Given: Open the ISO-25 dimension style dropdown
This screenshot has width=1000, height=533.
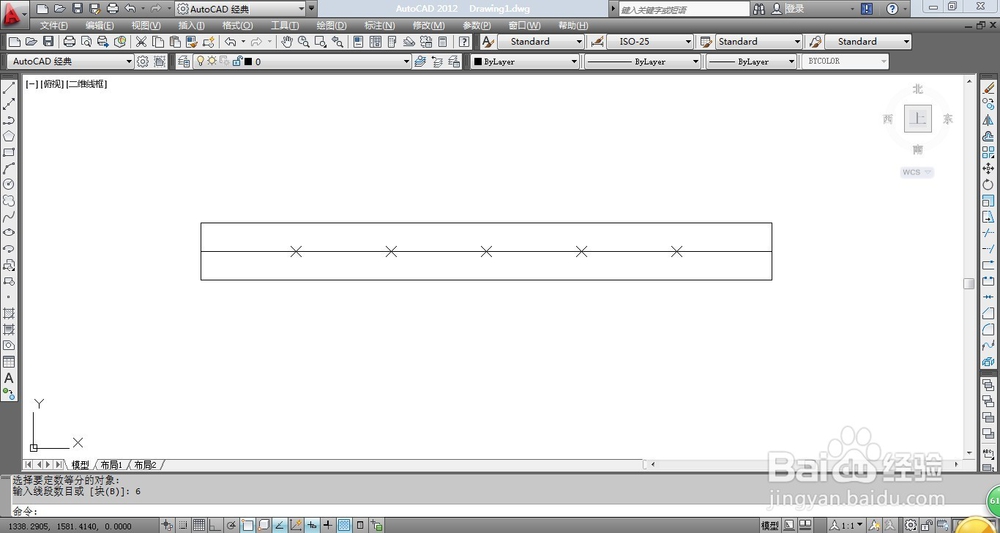Looking at the screenshot, I should pos(650,41).
